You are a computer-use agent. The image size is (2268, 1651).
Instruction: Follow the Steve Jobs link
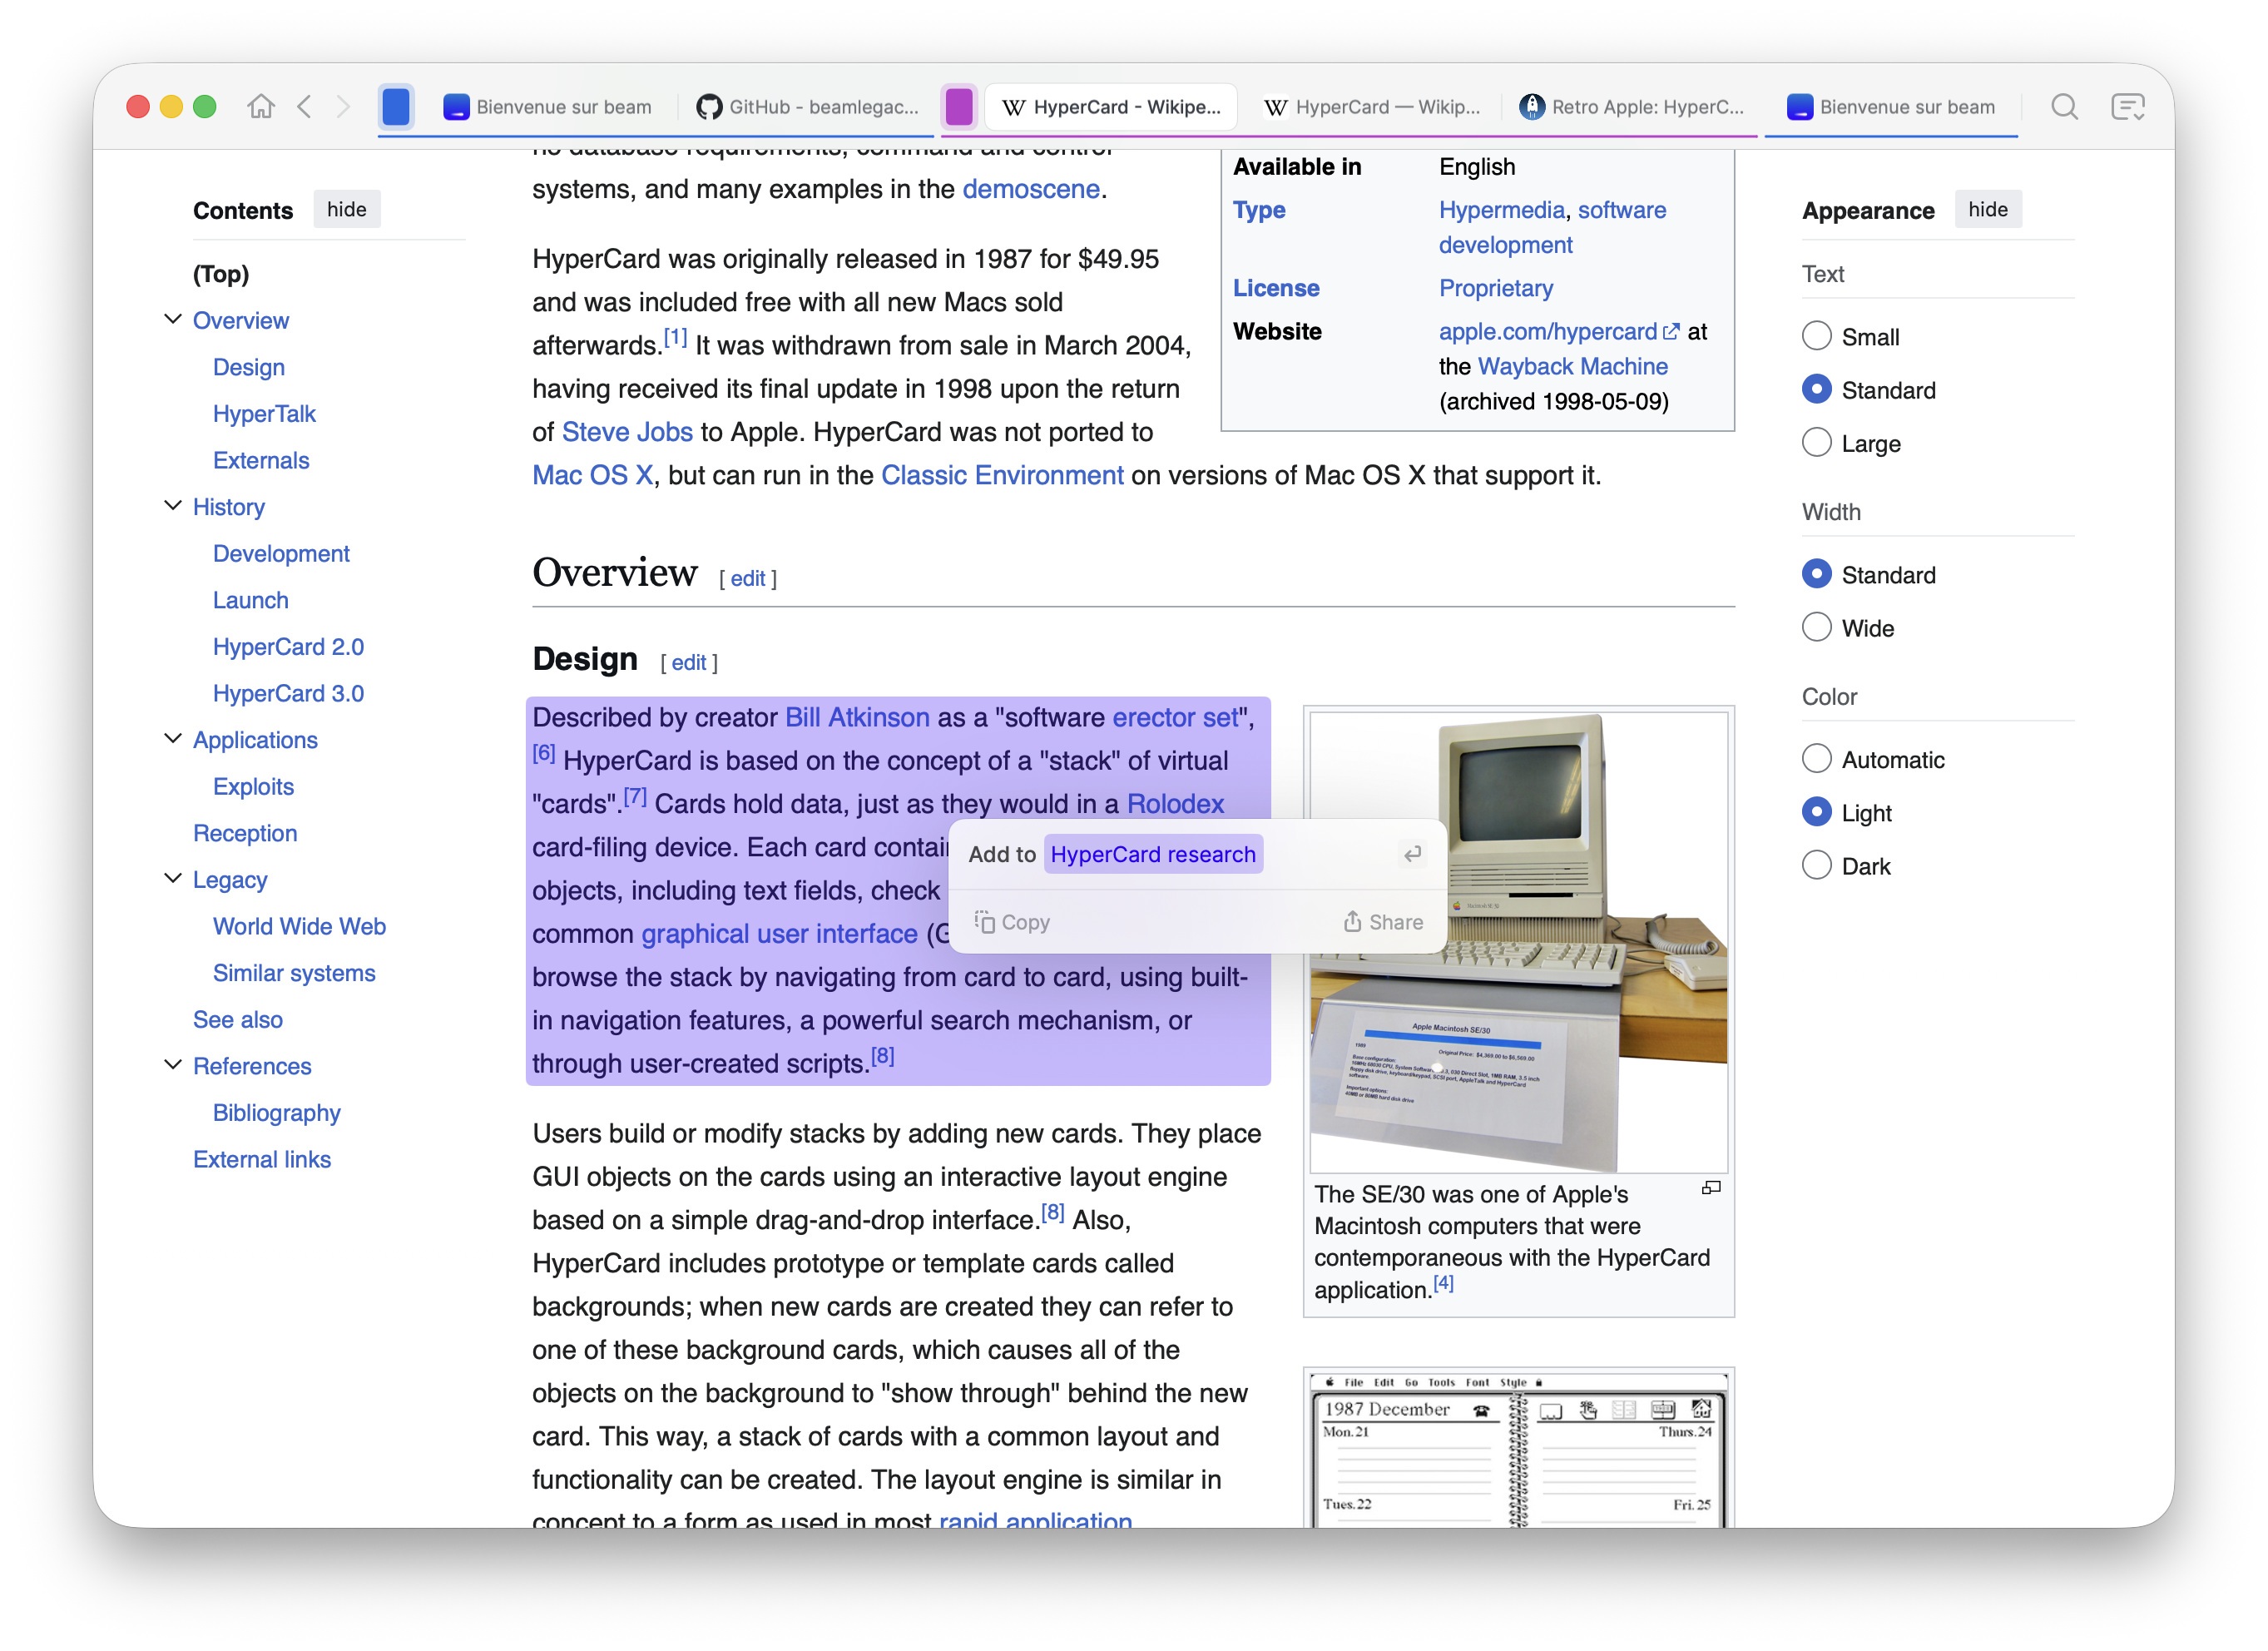[x=627, y=432]
